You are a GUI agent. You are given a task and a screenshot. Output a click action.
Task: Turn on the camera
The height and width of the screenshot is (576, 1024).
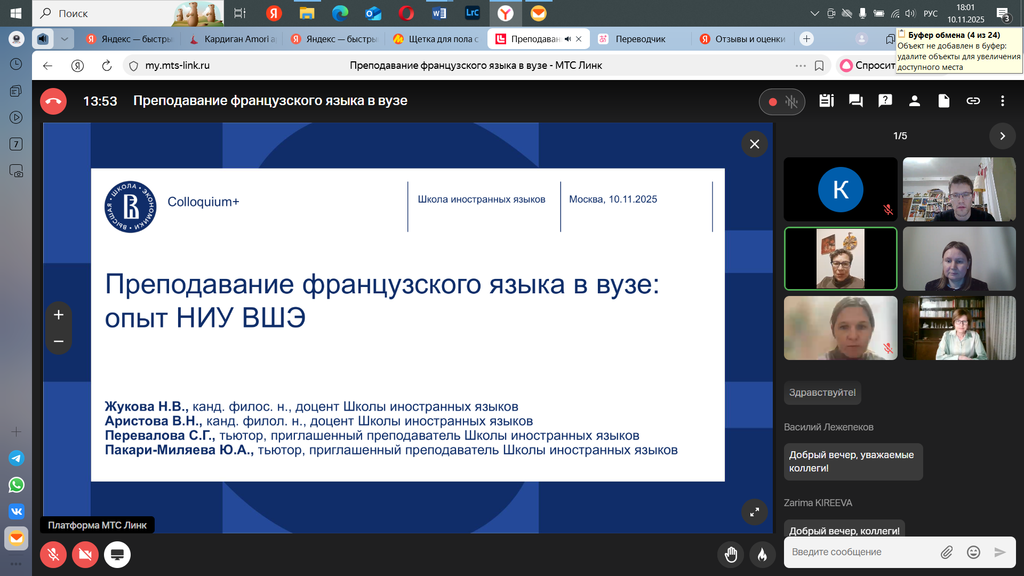pos(85,553)
